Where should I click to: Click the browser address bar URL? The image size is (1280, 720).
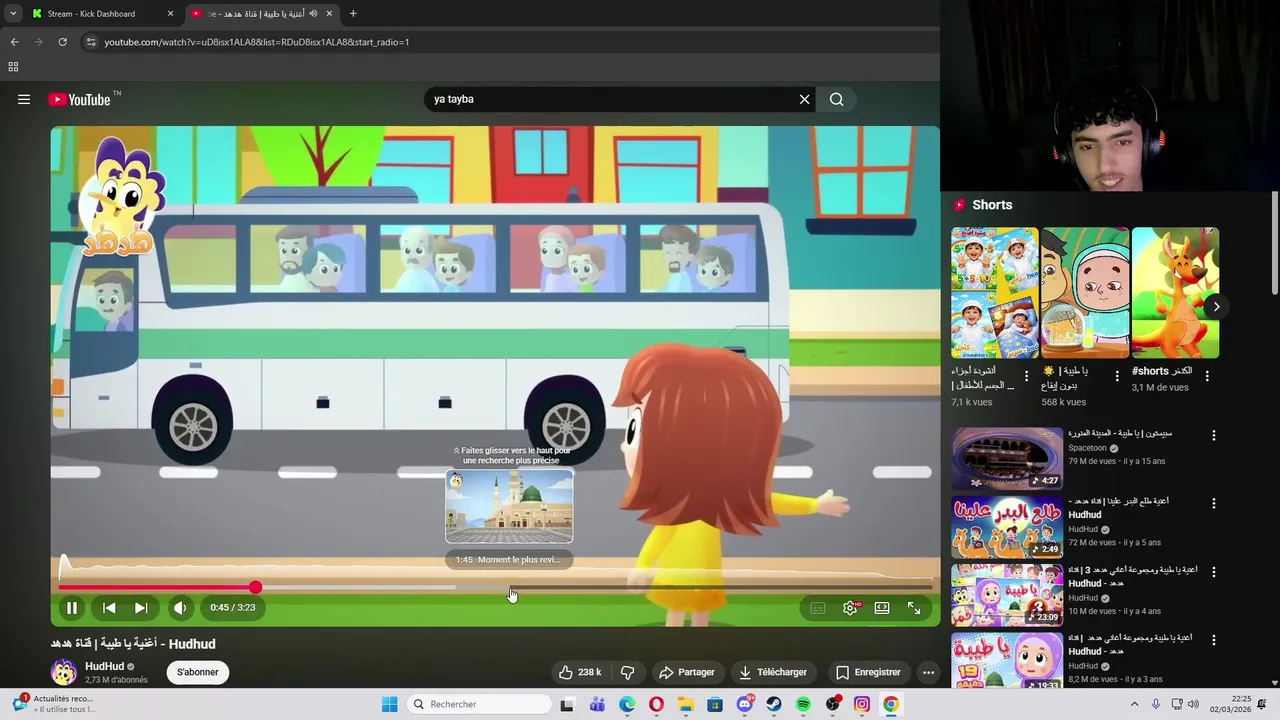257,42
